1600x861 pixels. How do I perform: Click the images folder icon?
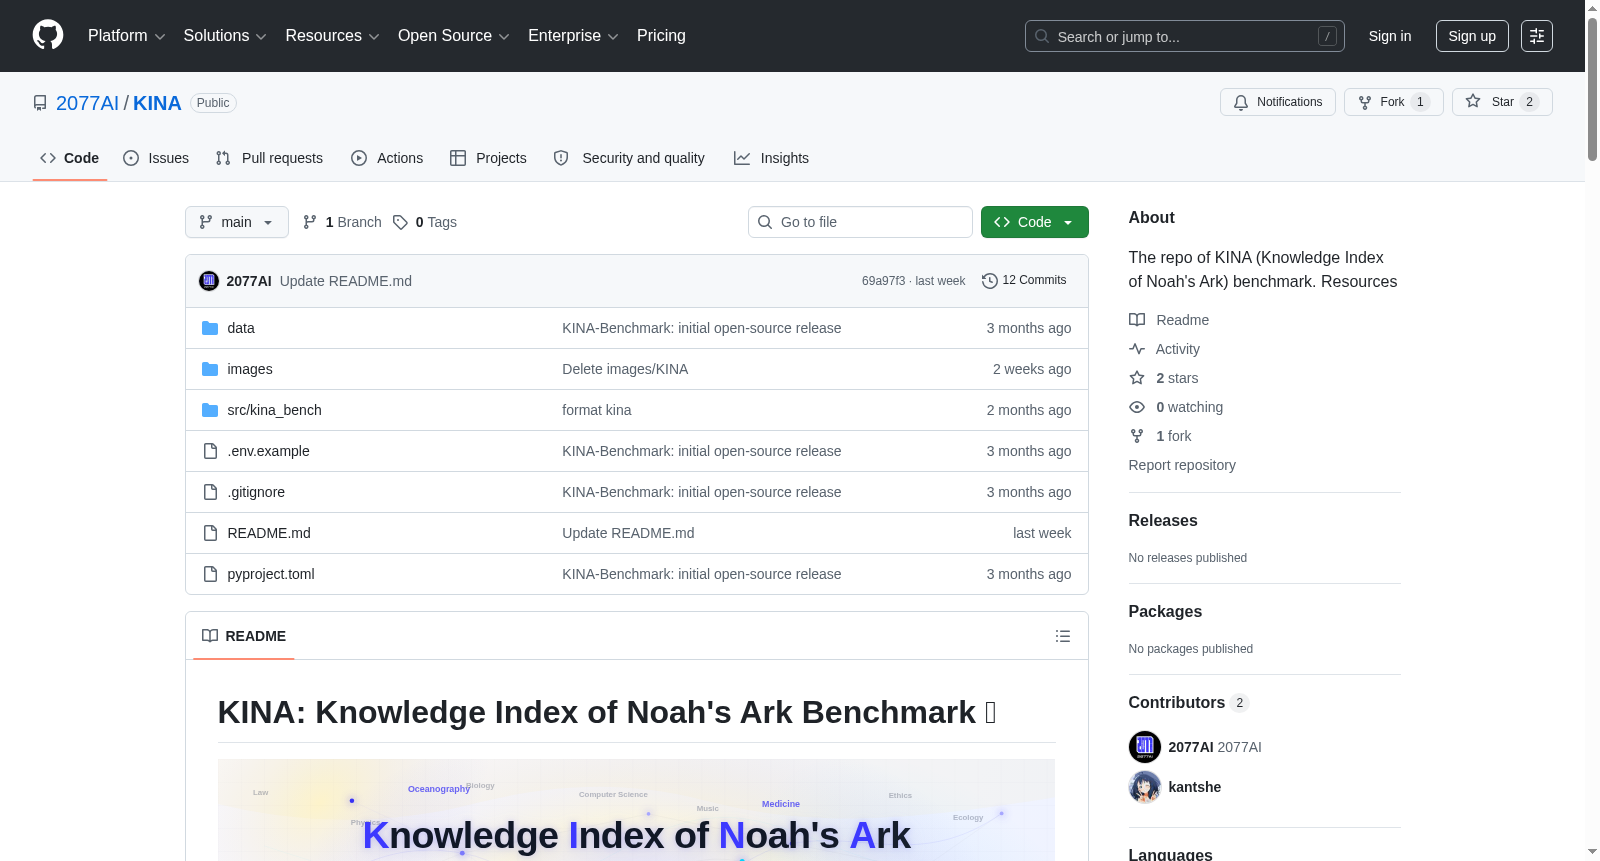pos(210,369)
